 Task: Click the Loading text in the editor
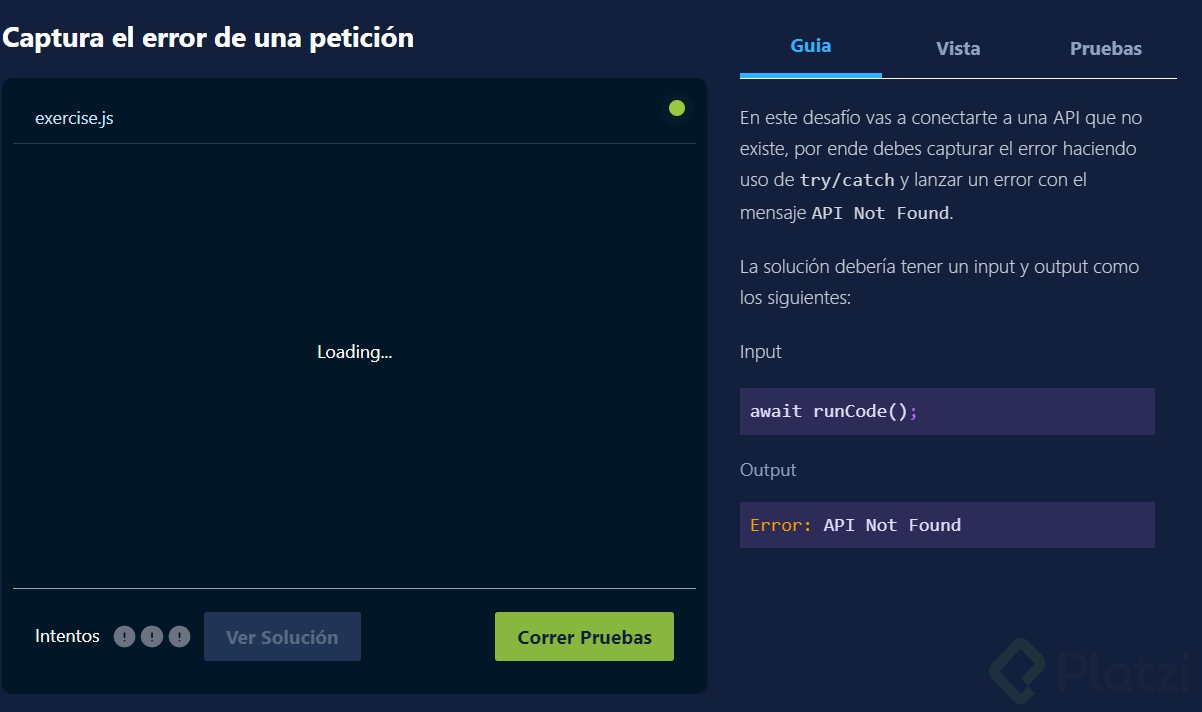coord(354,352)
